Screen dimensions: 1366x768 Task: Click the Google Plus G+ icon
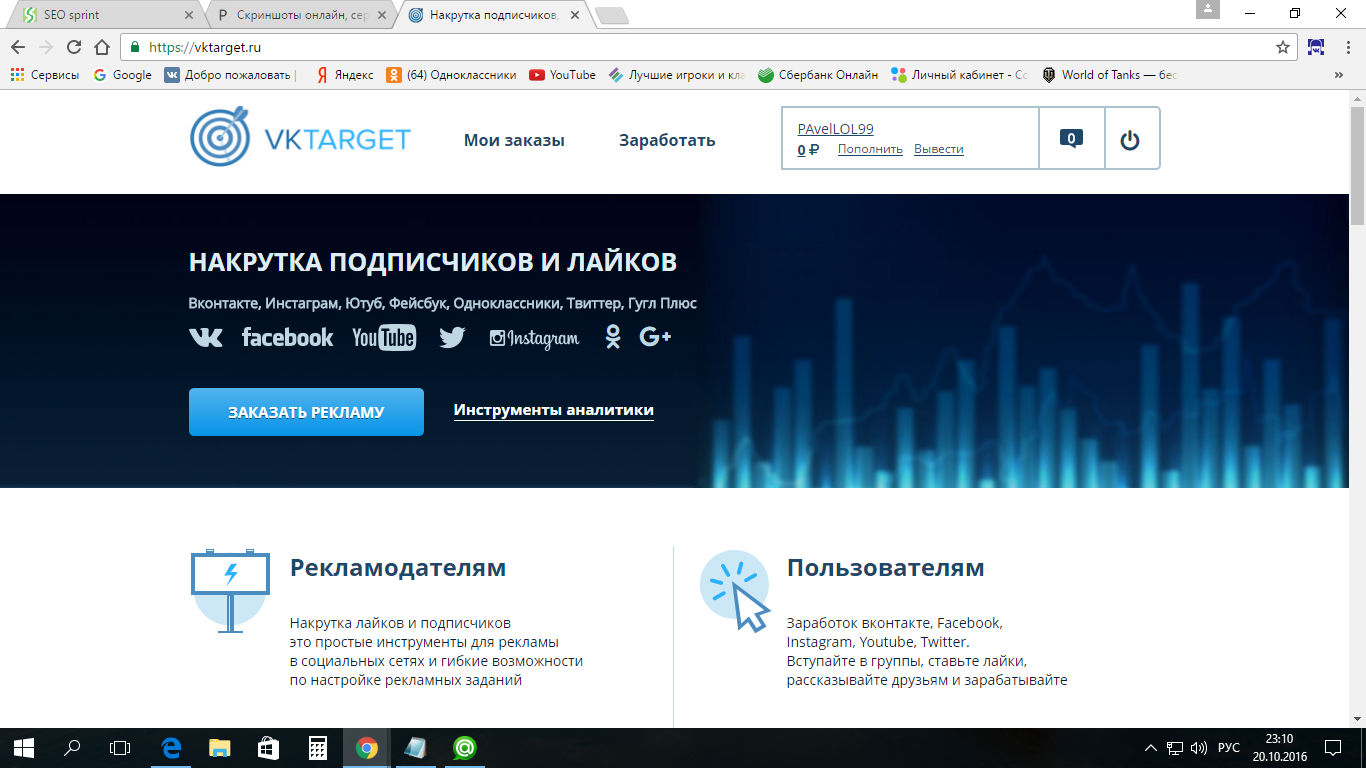pos(655,337)
